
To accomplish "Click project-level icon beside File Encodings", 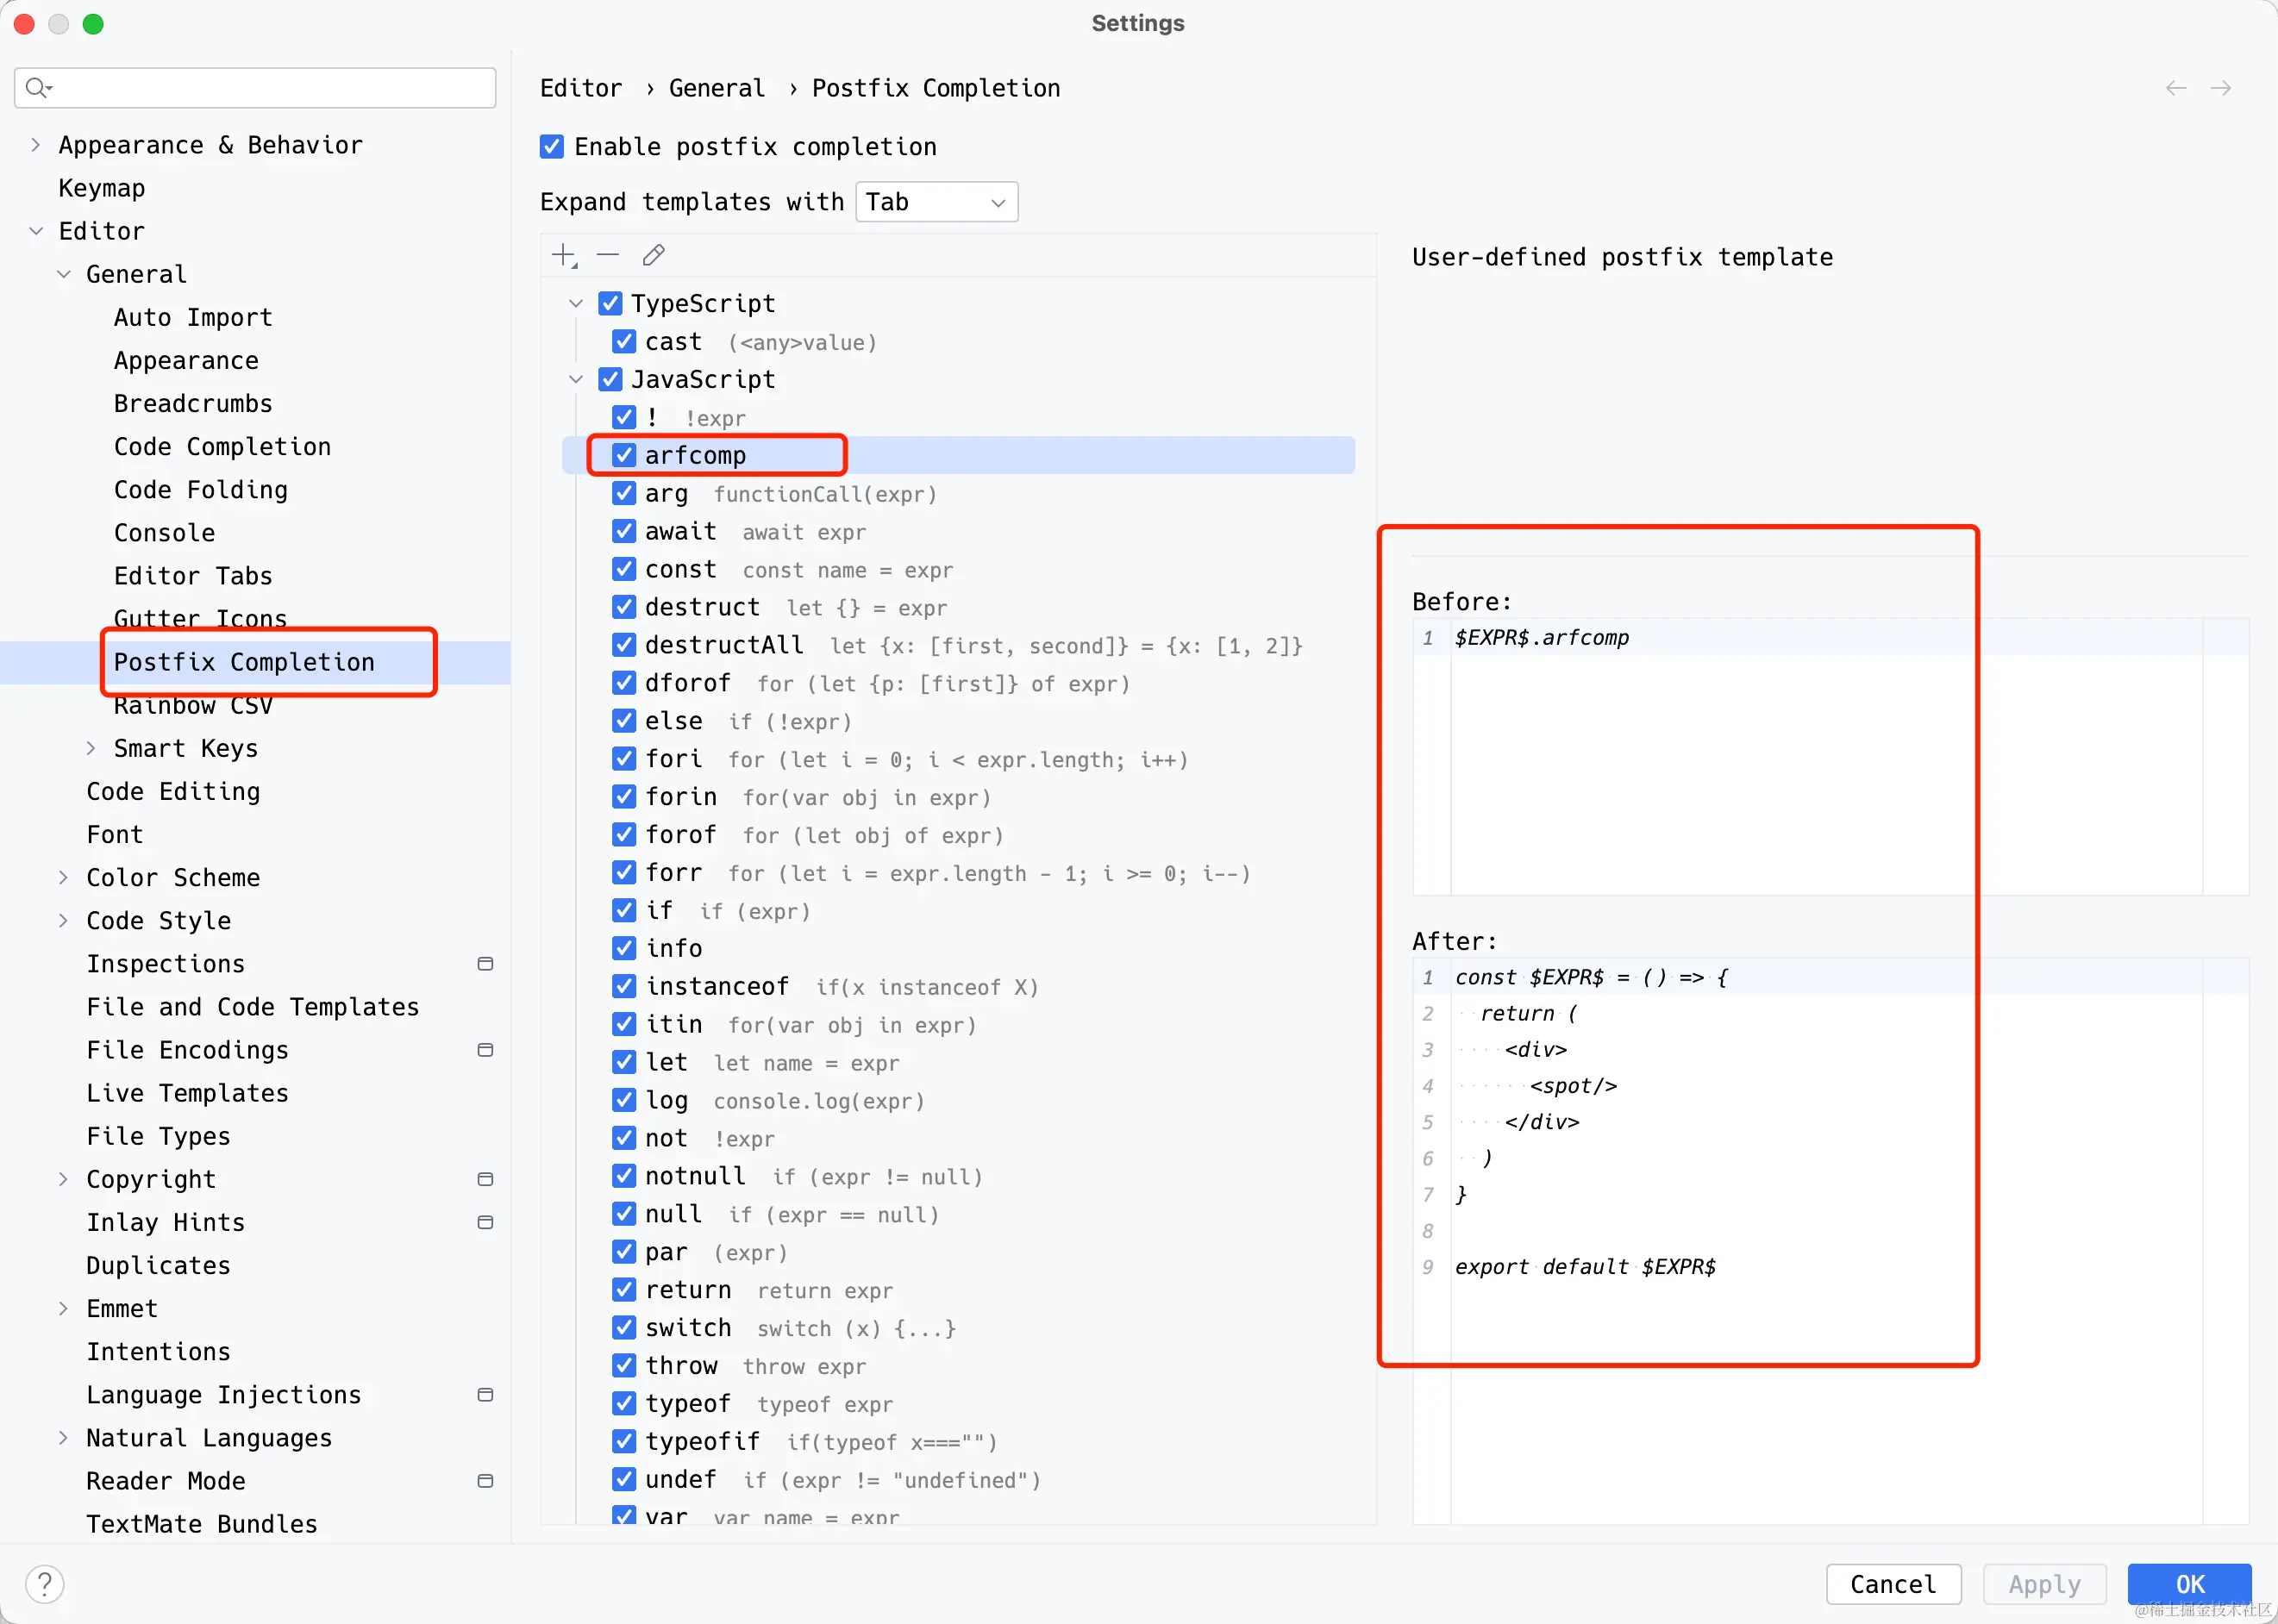I will tap(485, 1050).
